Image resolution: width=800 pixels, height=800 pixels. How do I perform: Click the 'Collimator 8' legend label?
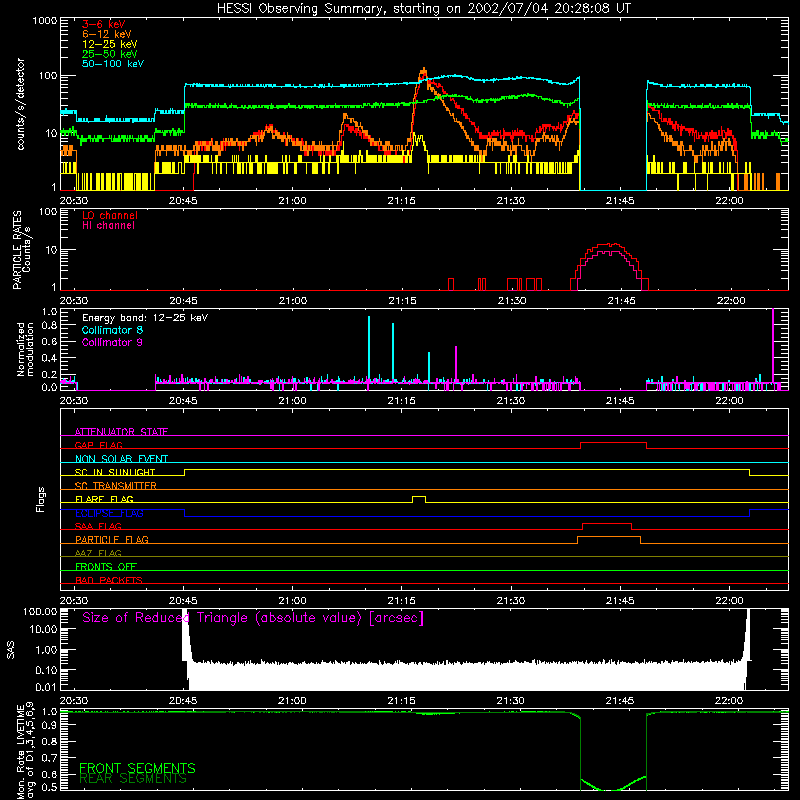(x=112, y=330)
